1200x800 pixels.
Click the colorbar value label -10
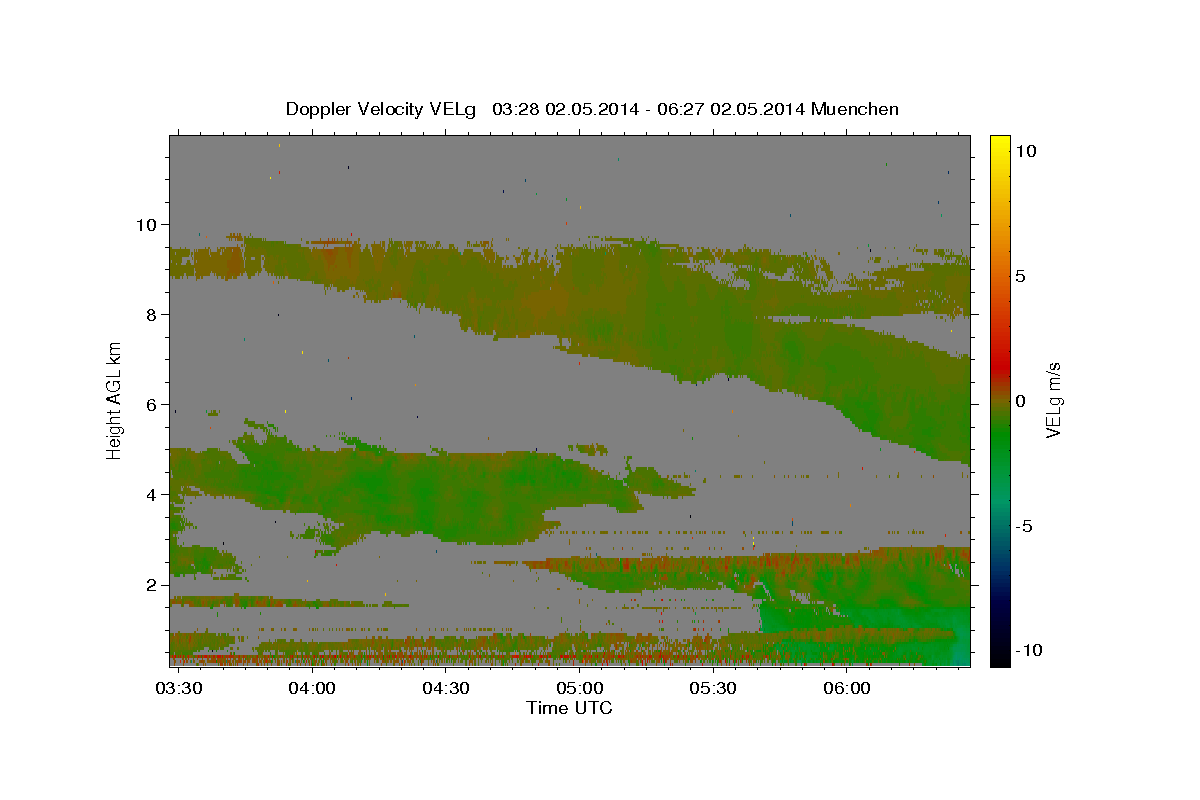[1029, 651]
